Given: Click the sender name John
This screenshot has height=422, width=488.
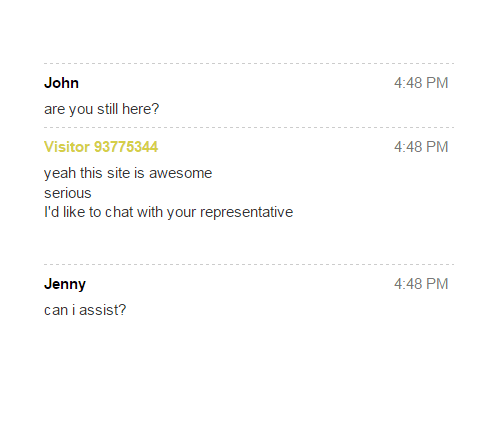Looking at the screenshot, I should pyautogui.click(x=61, y=83).
